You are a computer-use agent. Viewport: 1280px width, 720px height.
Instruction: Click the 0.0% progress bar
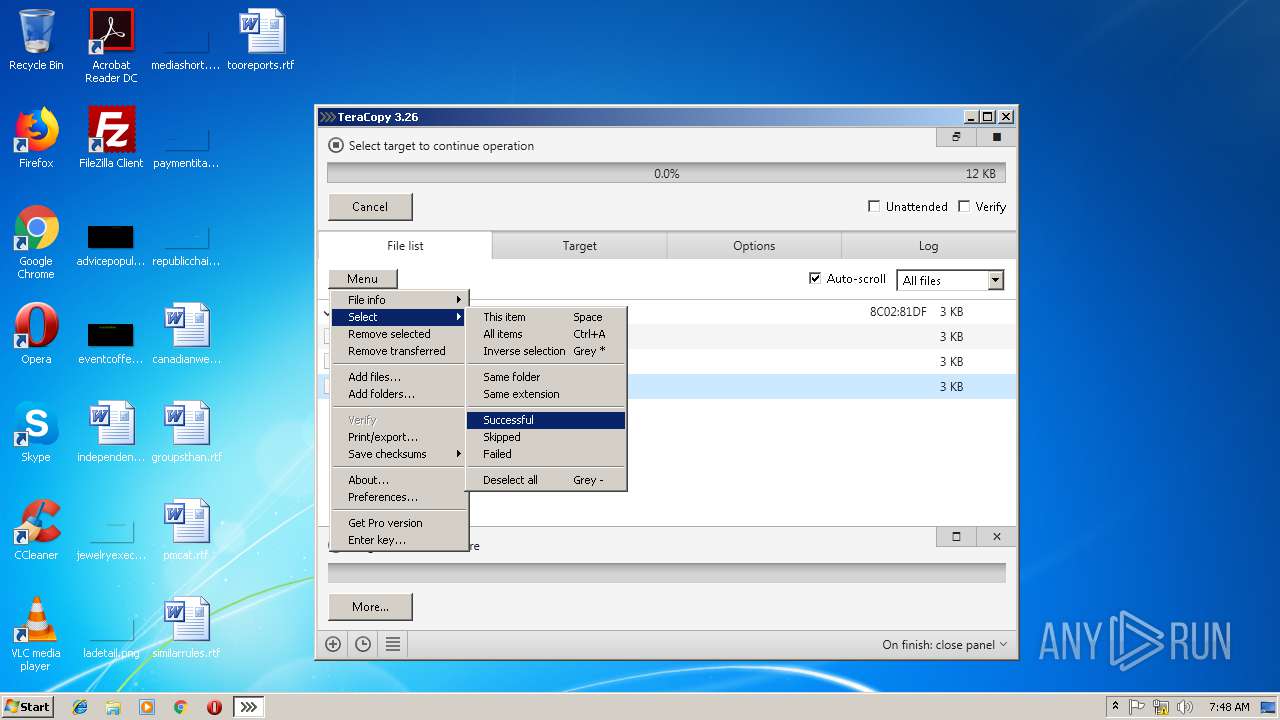tap(666, 173)
